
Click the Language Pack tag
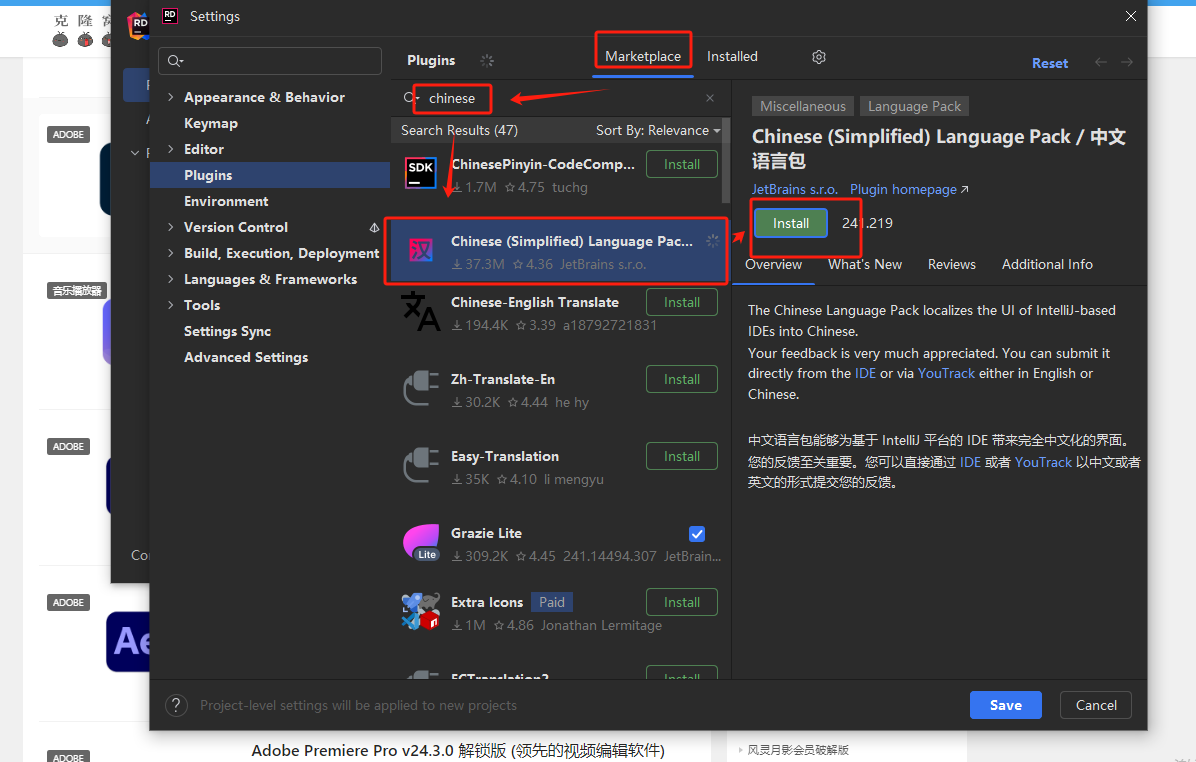point(914,107)
